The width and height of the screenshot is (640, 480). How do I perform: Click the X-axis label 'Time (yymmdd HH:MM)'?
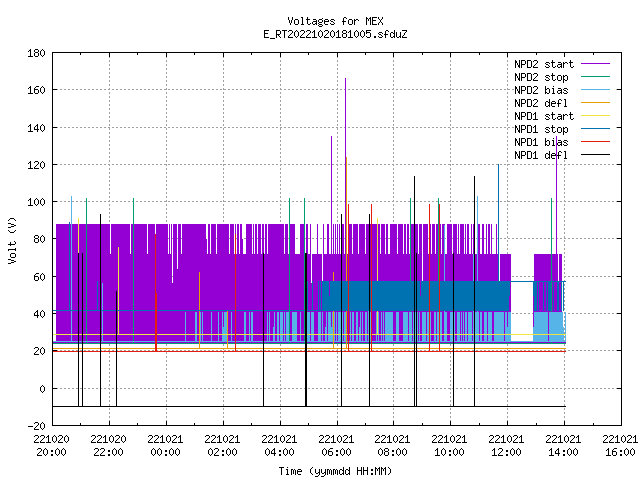(335, 471)
